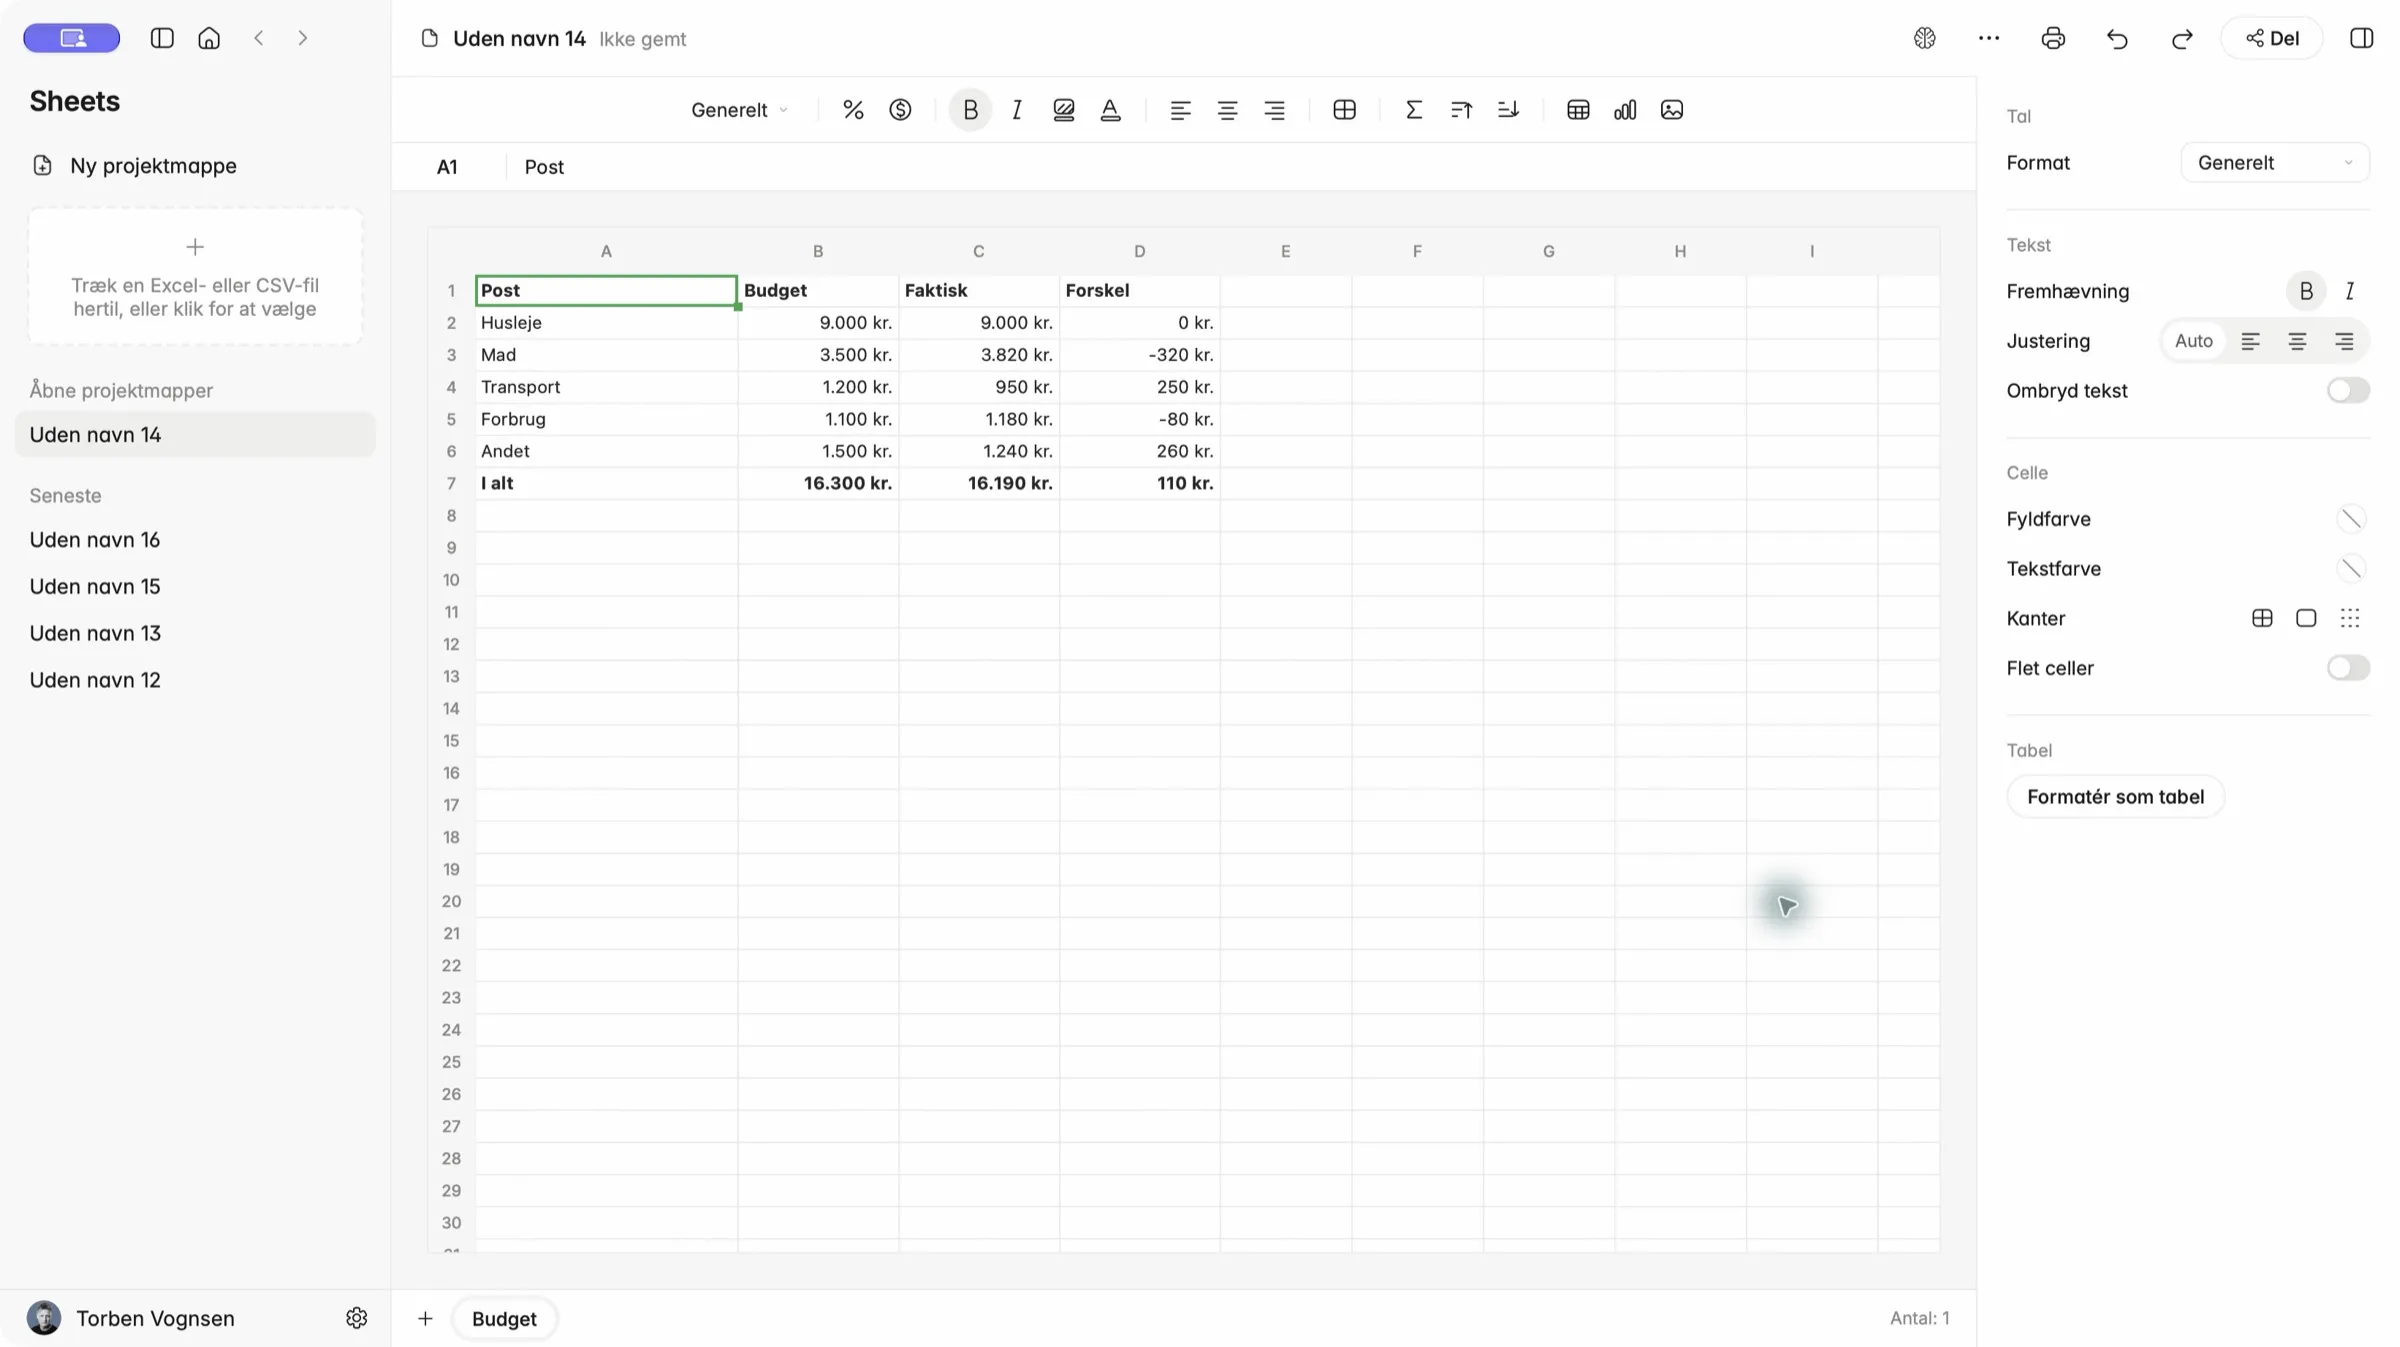Open Uden navn 12 from recent list
2400x1347 pixels.
tap(95, 680)
